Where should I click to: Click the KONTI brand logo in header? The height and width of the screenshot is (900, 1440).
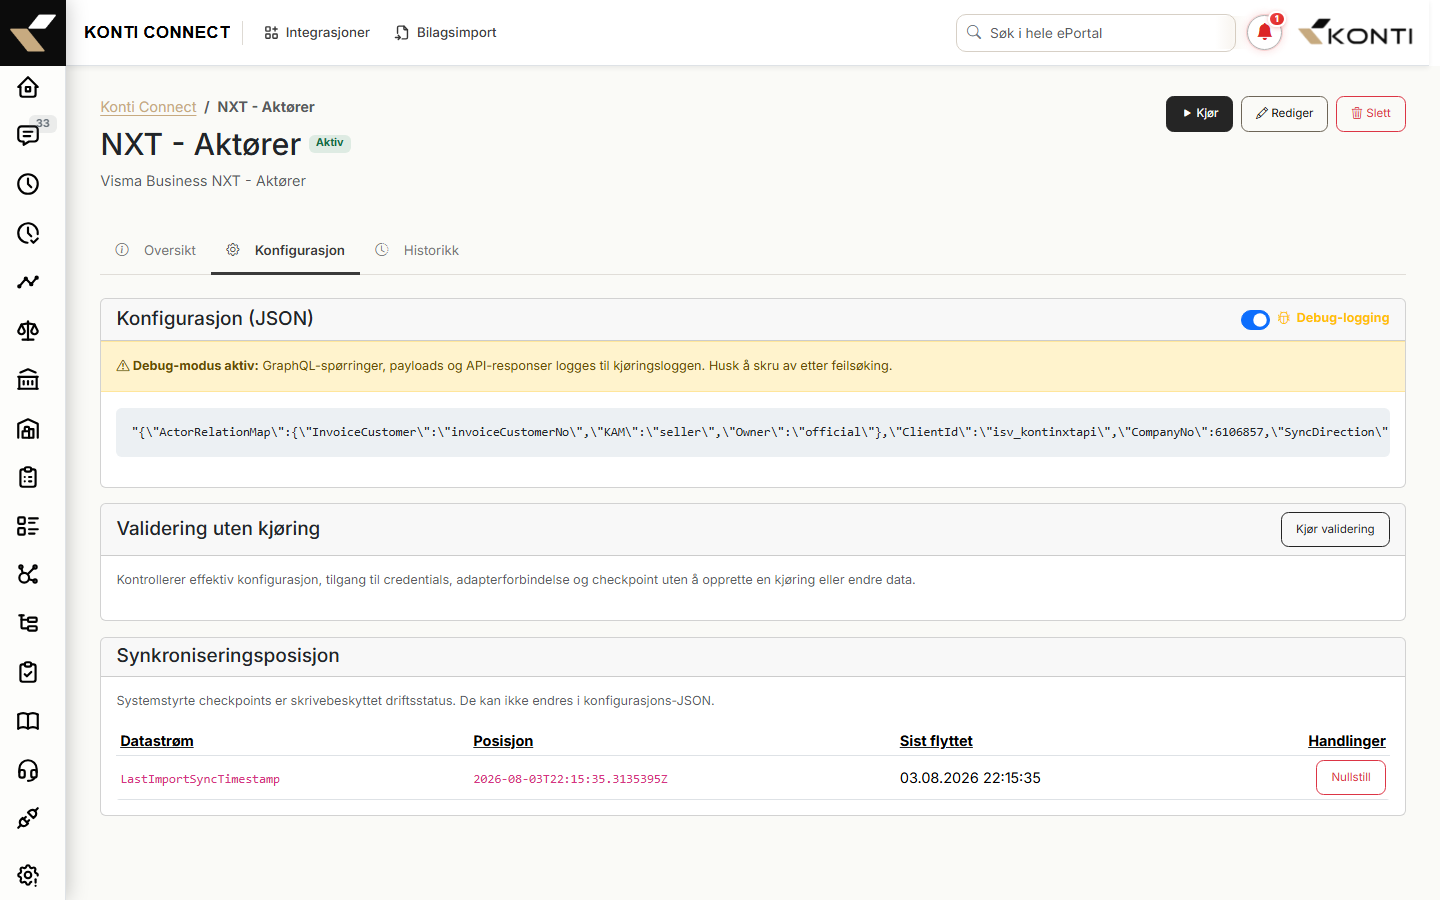(x=1355, y=33)
